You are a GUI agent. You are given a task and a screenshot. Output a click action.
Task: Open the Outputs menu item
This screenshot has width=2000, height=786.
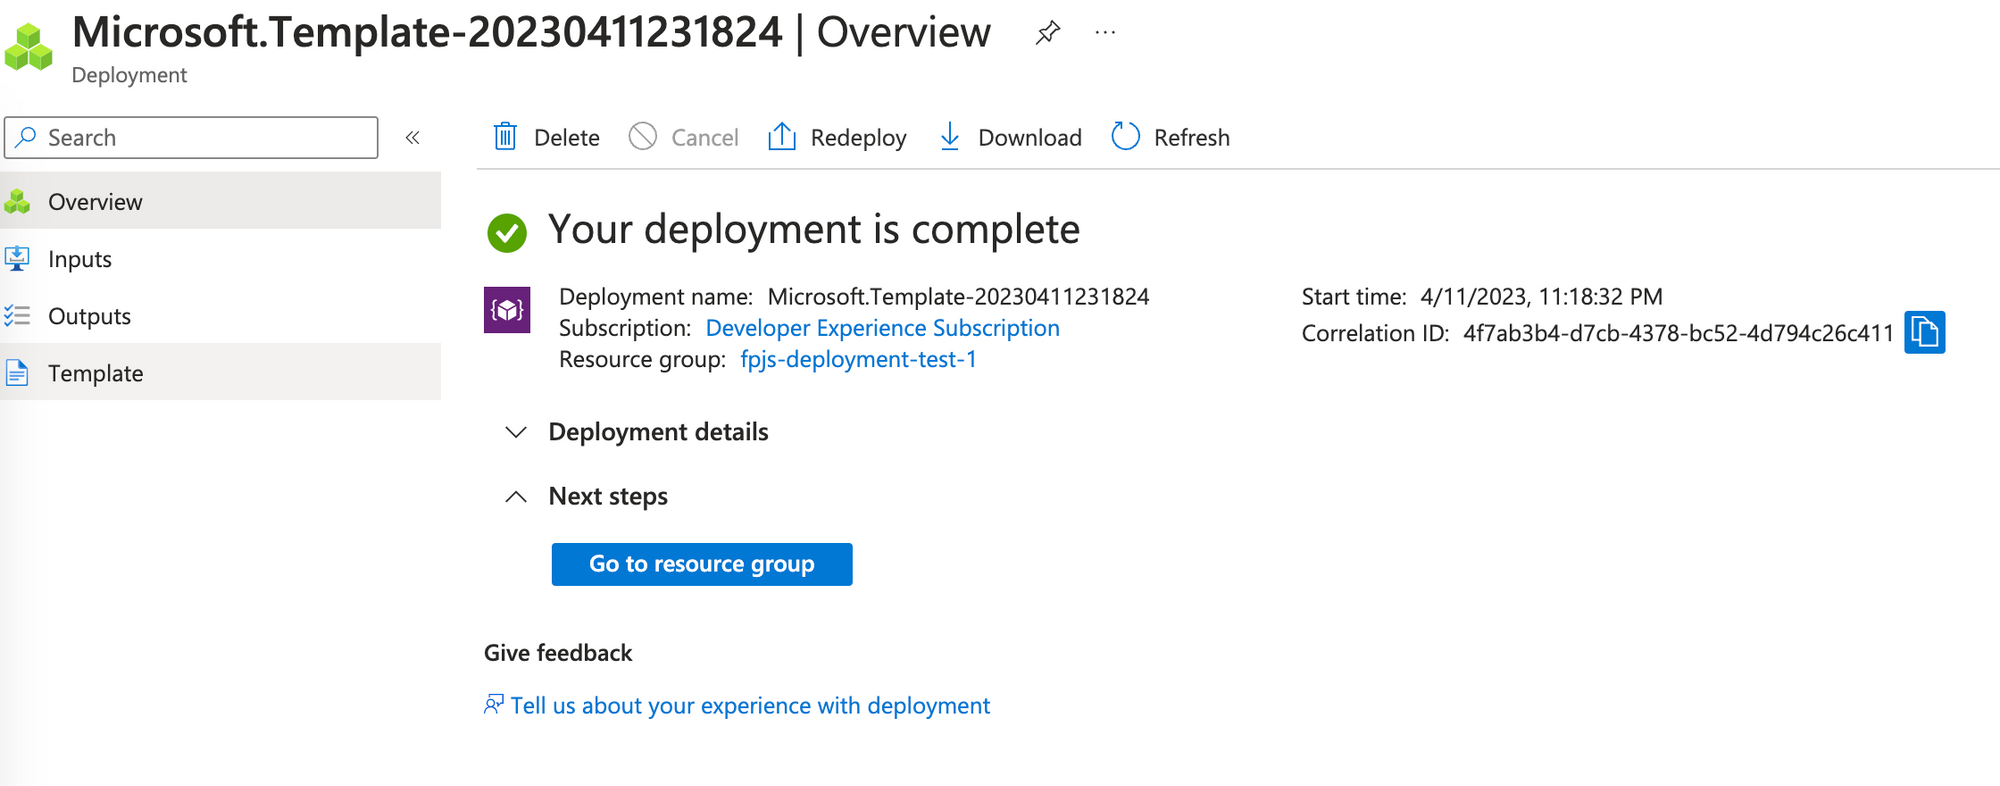coord(220,315)
